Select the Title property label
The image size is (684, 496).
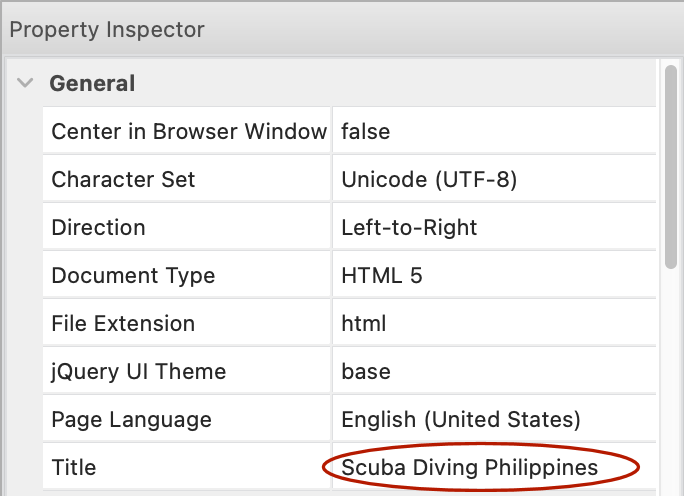(x=74, y=468)
